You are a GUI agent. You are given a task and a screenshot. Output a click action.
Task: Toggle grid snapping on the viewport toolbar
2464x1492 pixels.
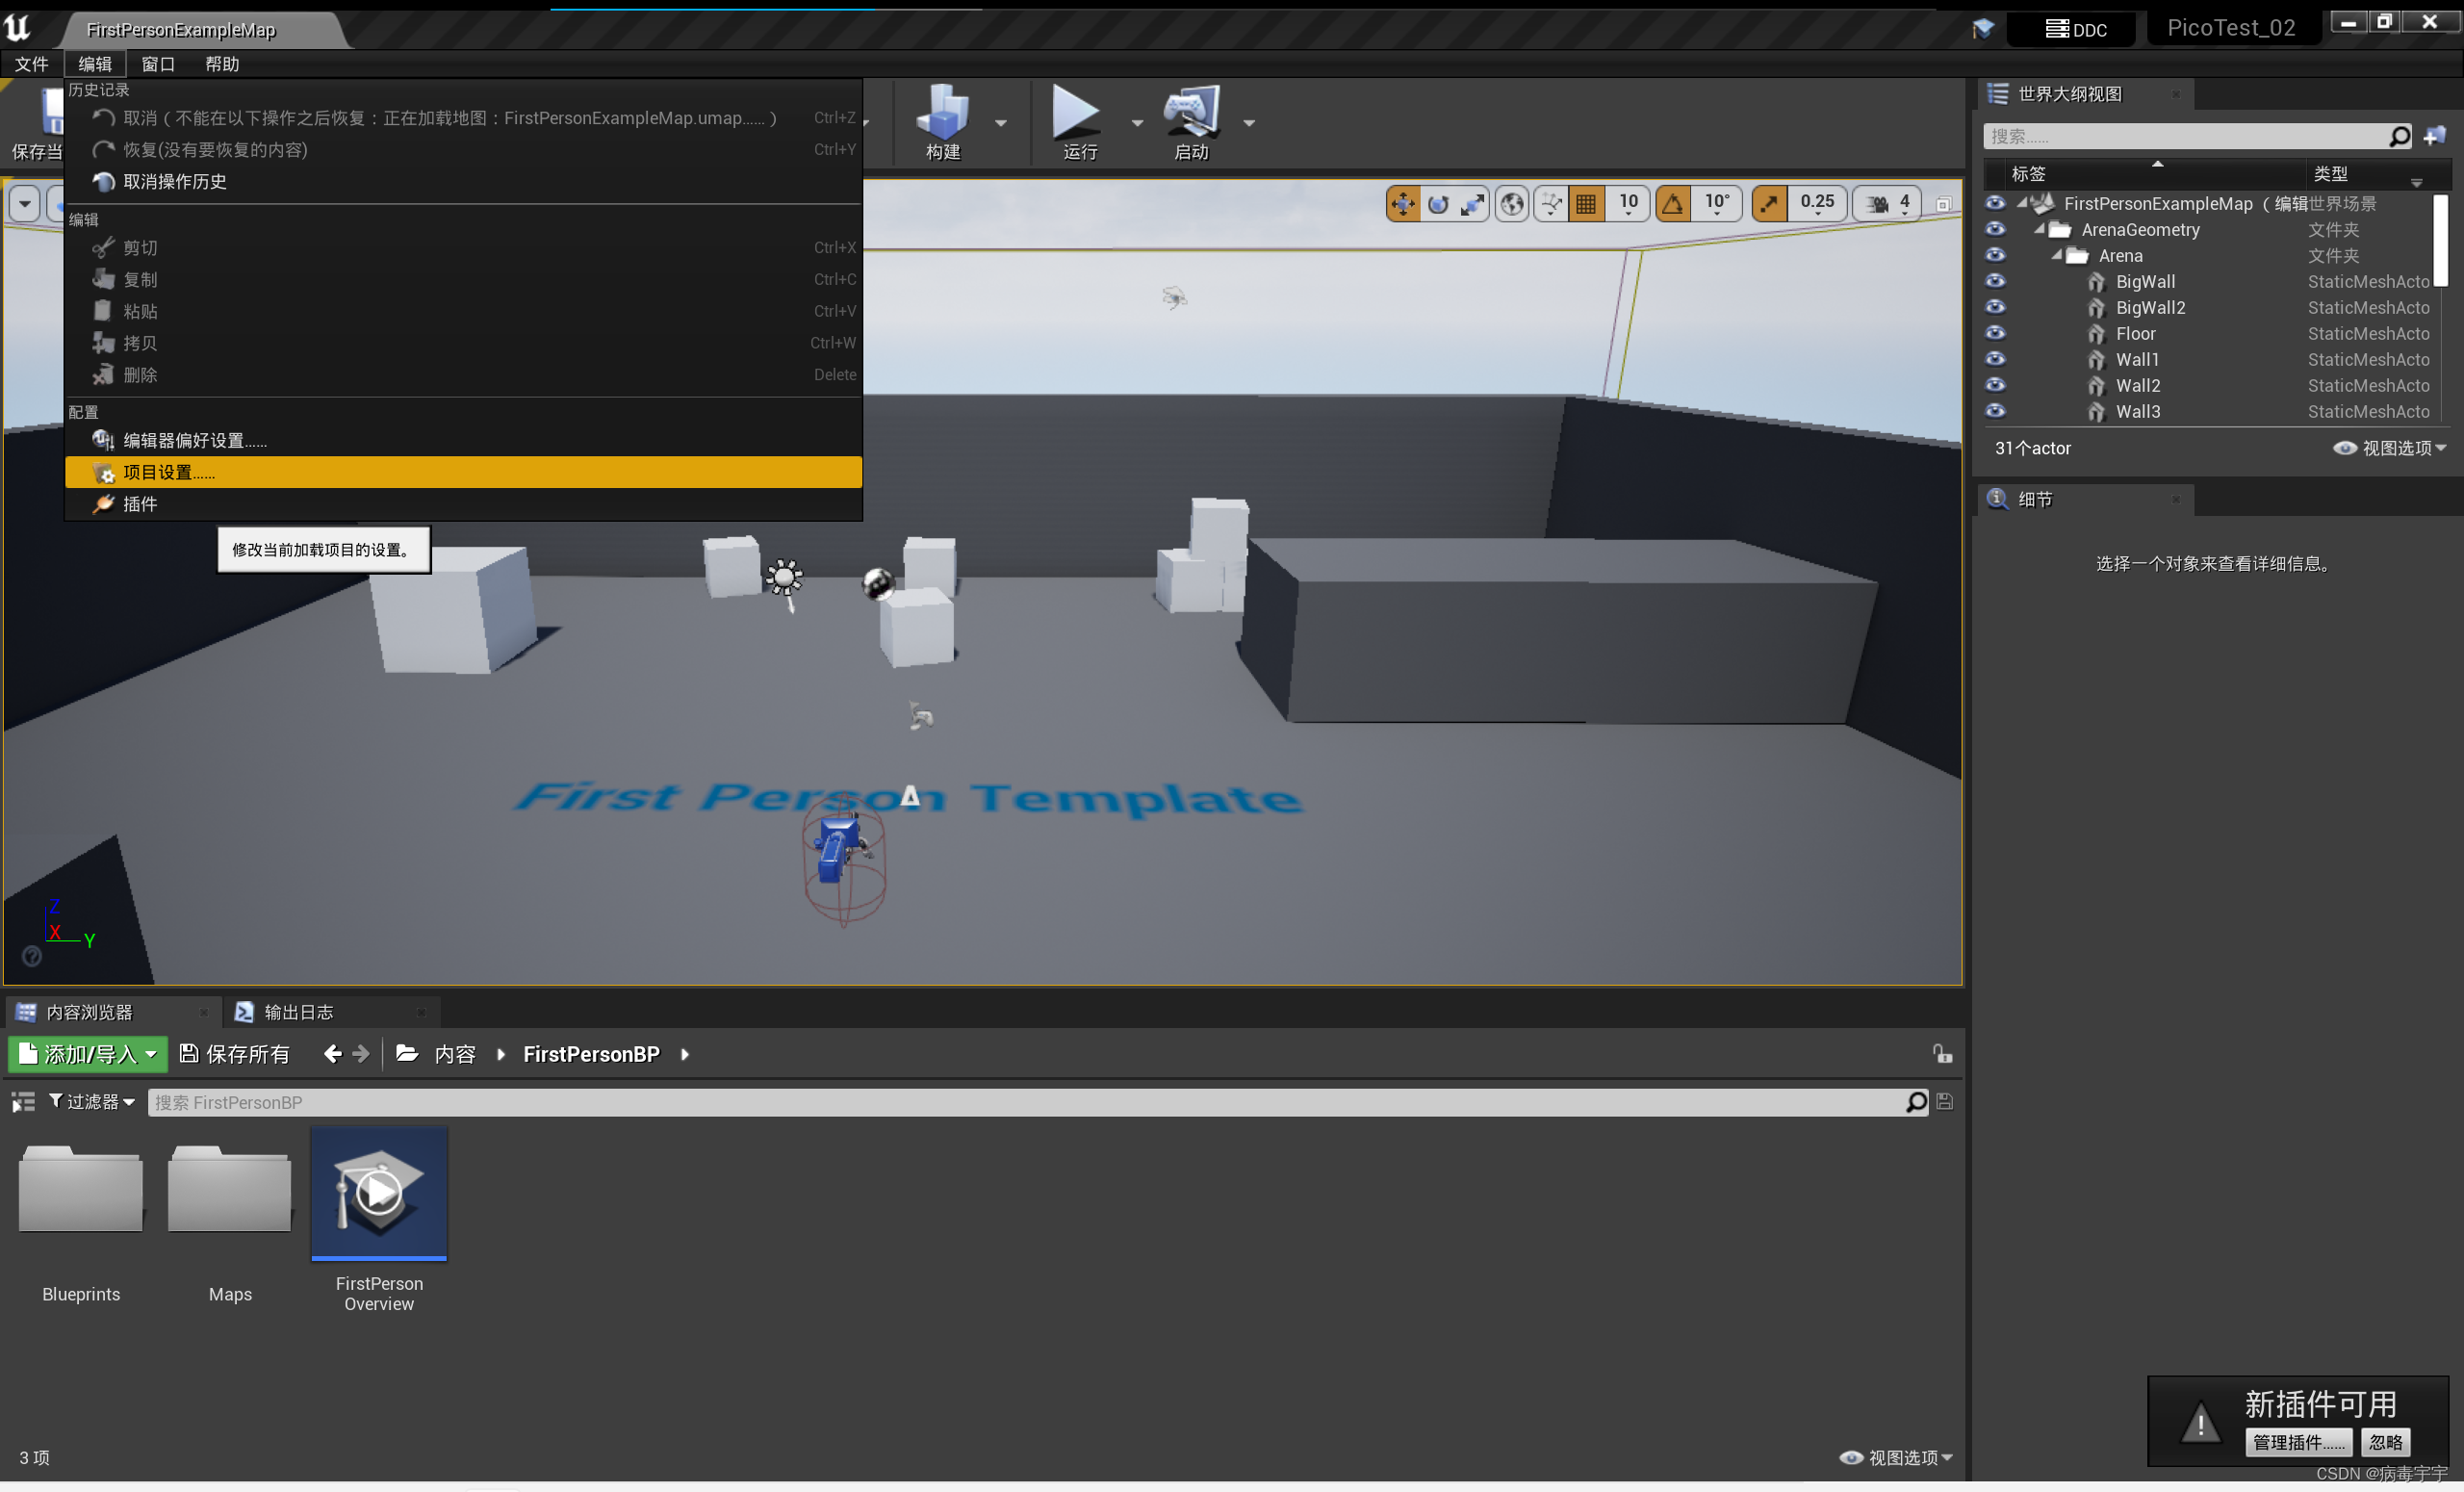tap(1586, 204)
